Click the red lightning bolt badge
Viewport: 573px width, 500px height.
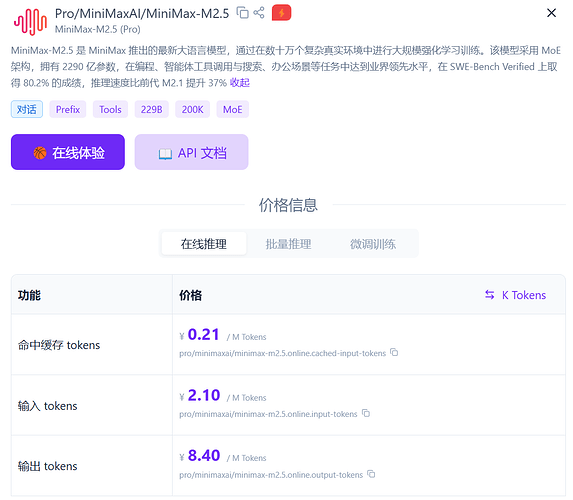281,13
